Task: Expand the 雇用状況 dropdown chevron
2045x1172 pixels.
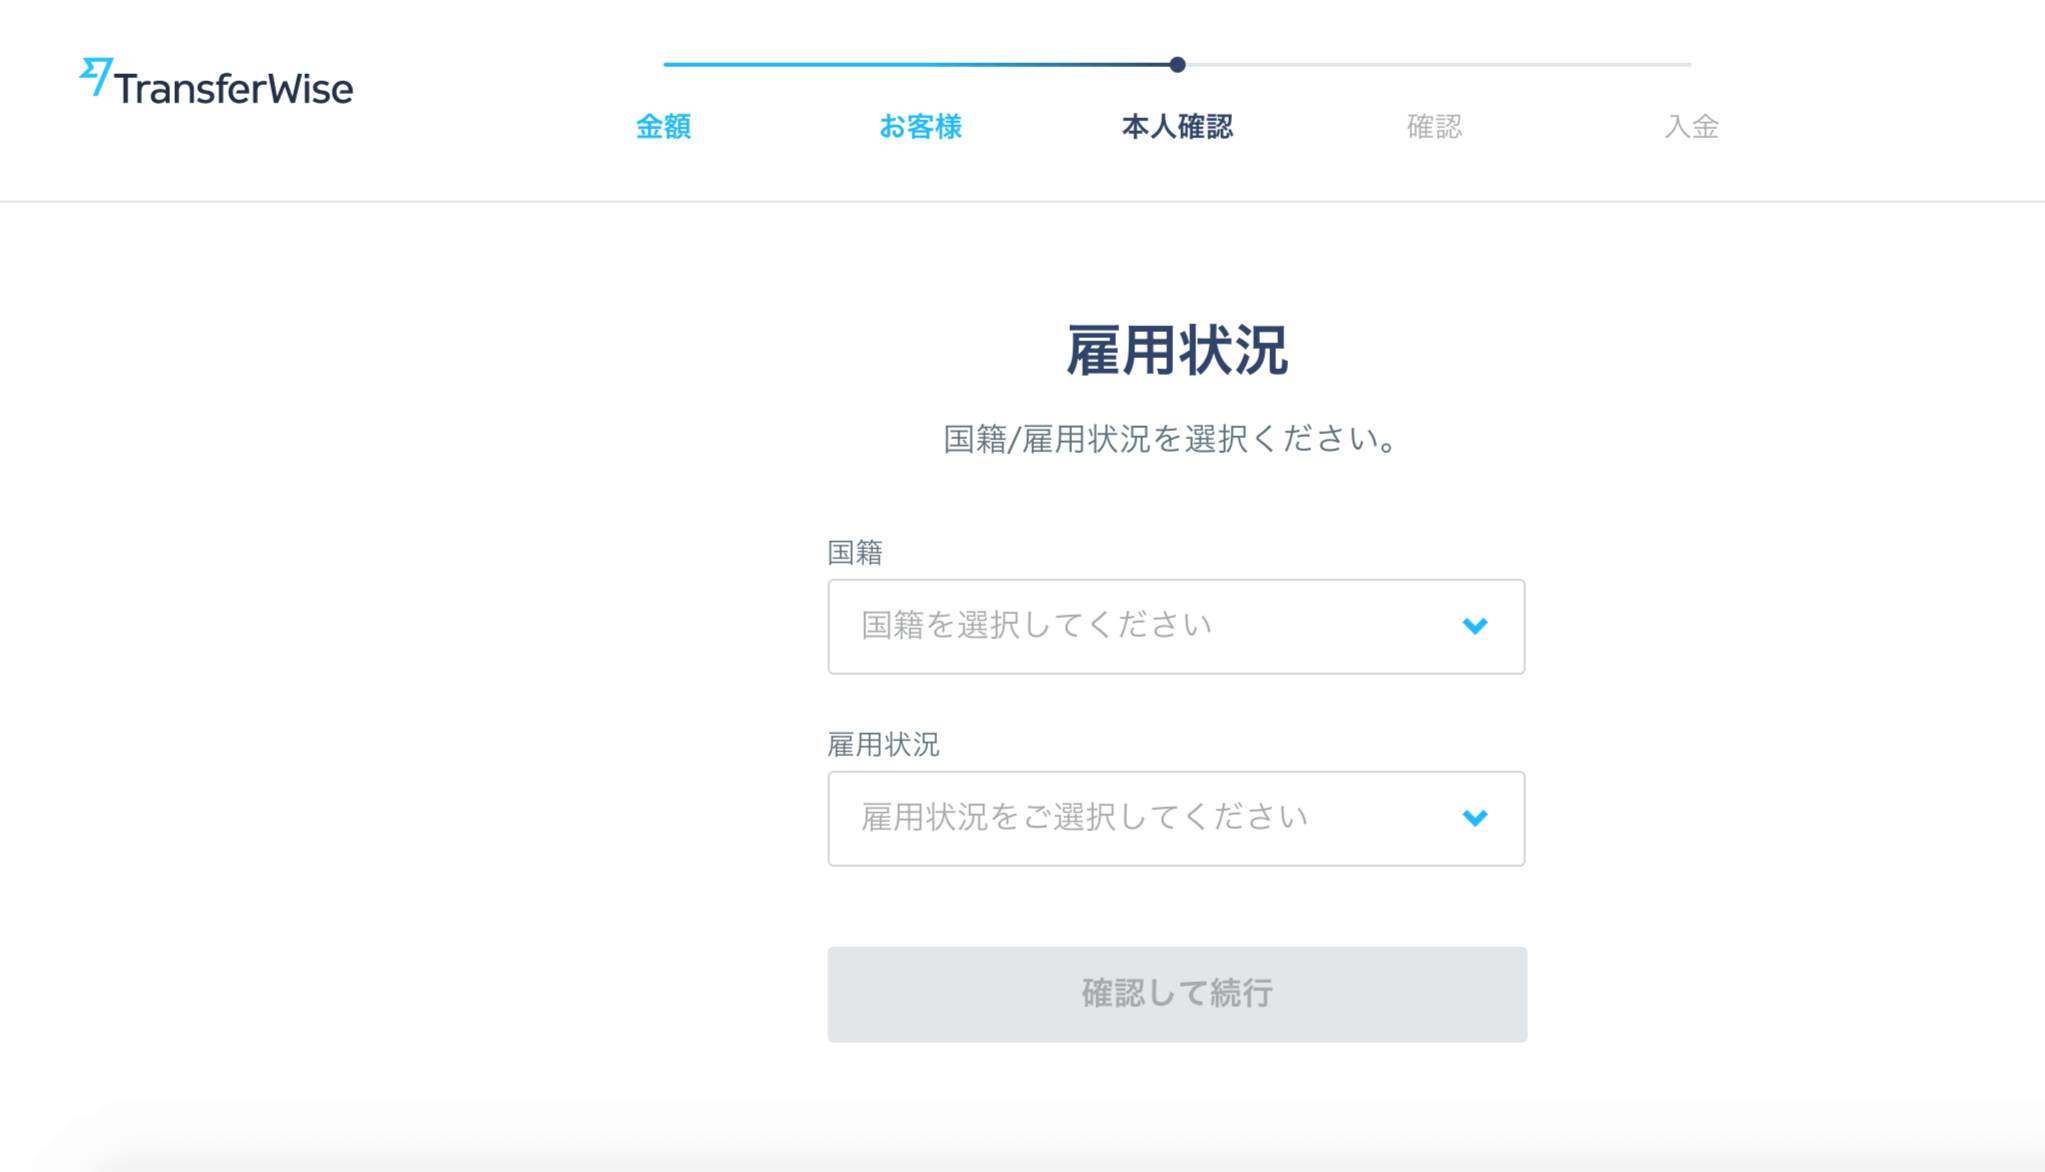Action: click(1474, 818)
